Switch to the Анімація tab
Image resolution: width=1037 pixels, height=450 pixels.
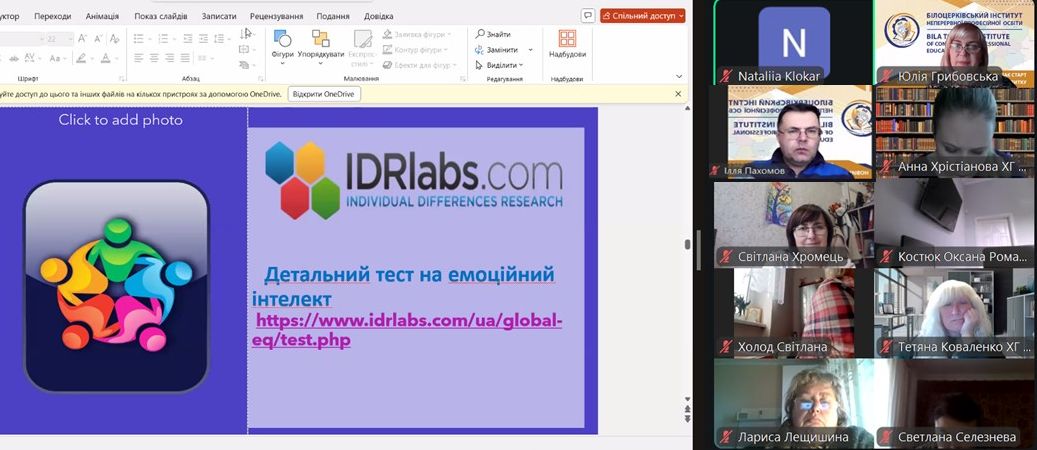pos(102,16)
